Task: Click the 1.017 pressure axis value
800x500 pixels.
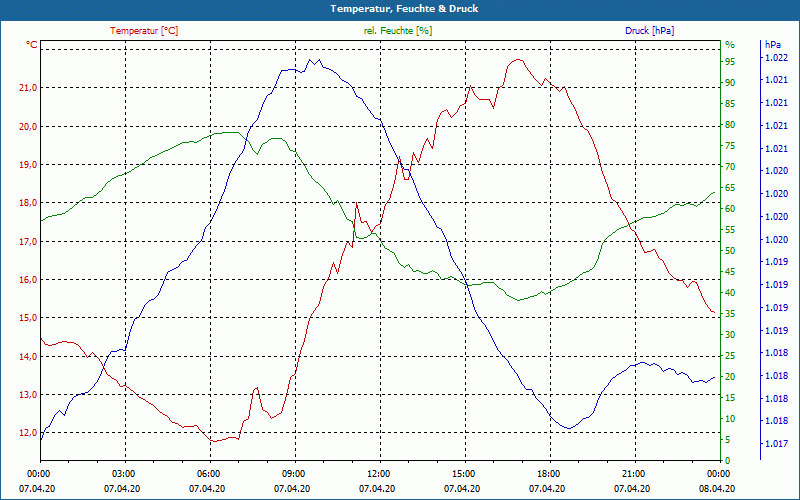Action: tap(776, 444)
